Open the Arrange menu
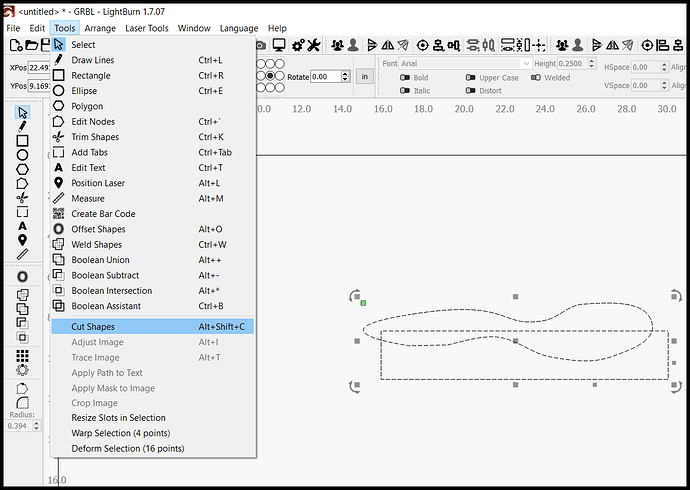690x490 pixels. click(100, 28)
